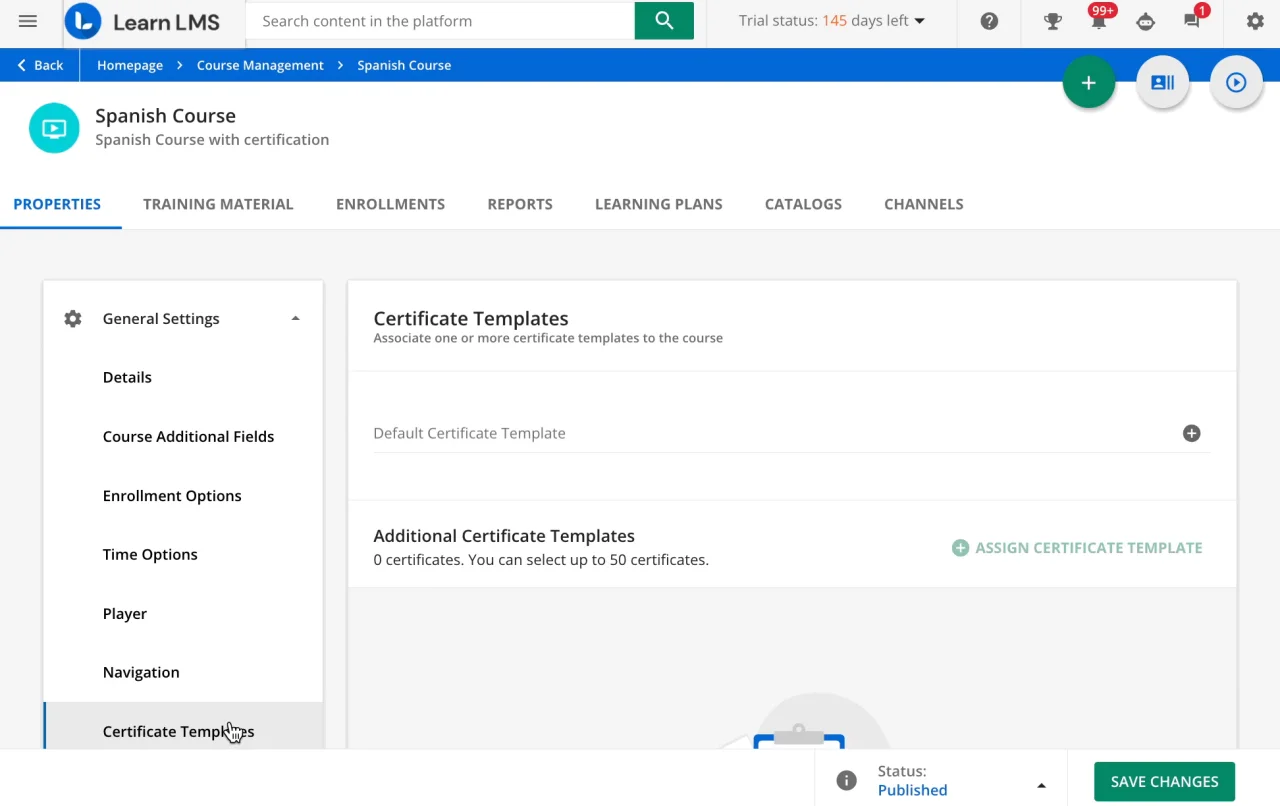The height and width of the screenshot is (806, 1280).
Task: Select Enrollment Options in sidebar
Action: coord(172,496)
